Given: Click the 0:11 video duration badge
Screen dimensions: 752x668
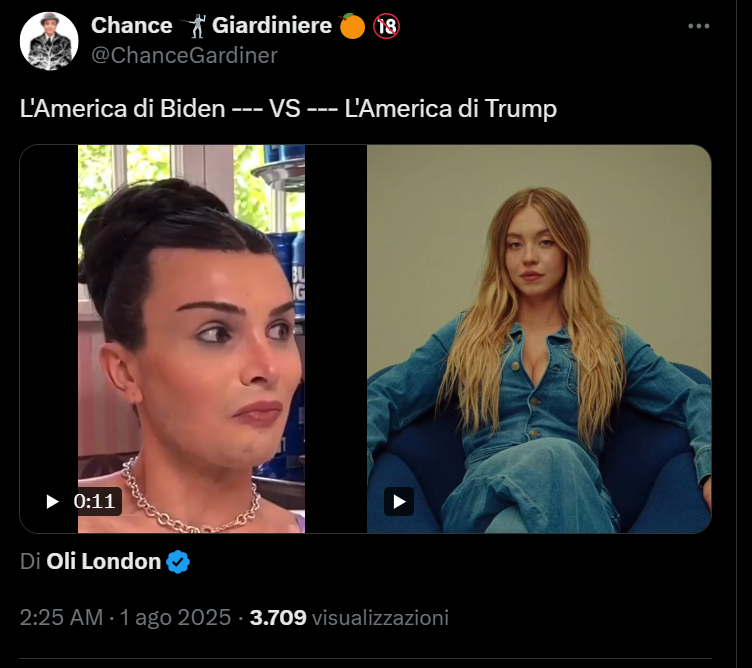Looking at the screenshot, I should click(95, 501).
